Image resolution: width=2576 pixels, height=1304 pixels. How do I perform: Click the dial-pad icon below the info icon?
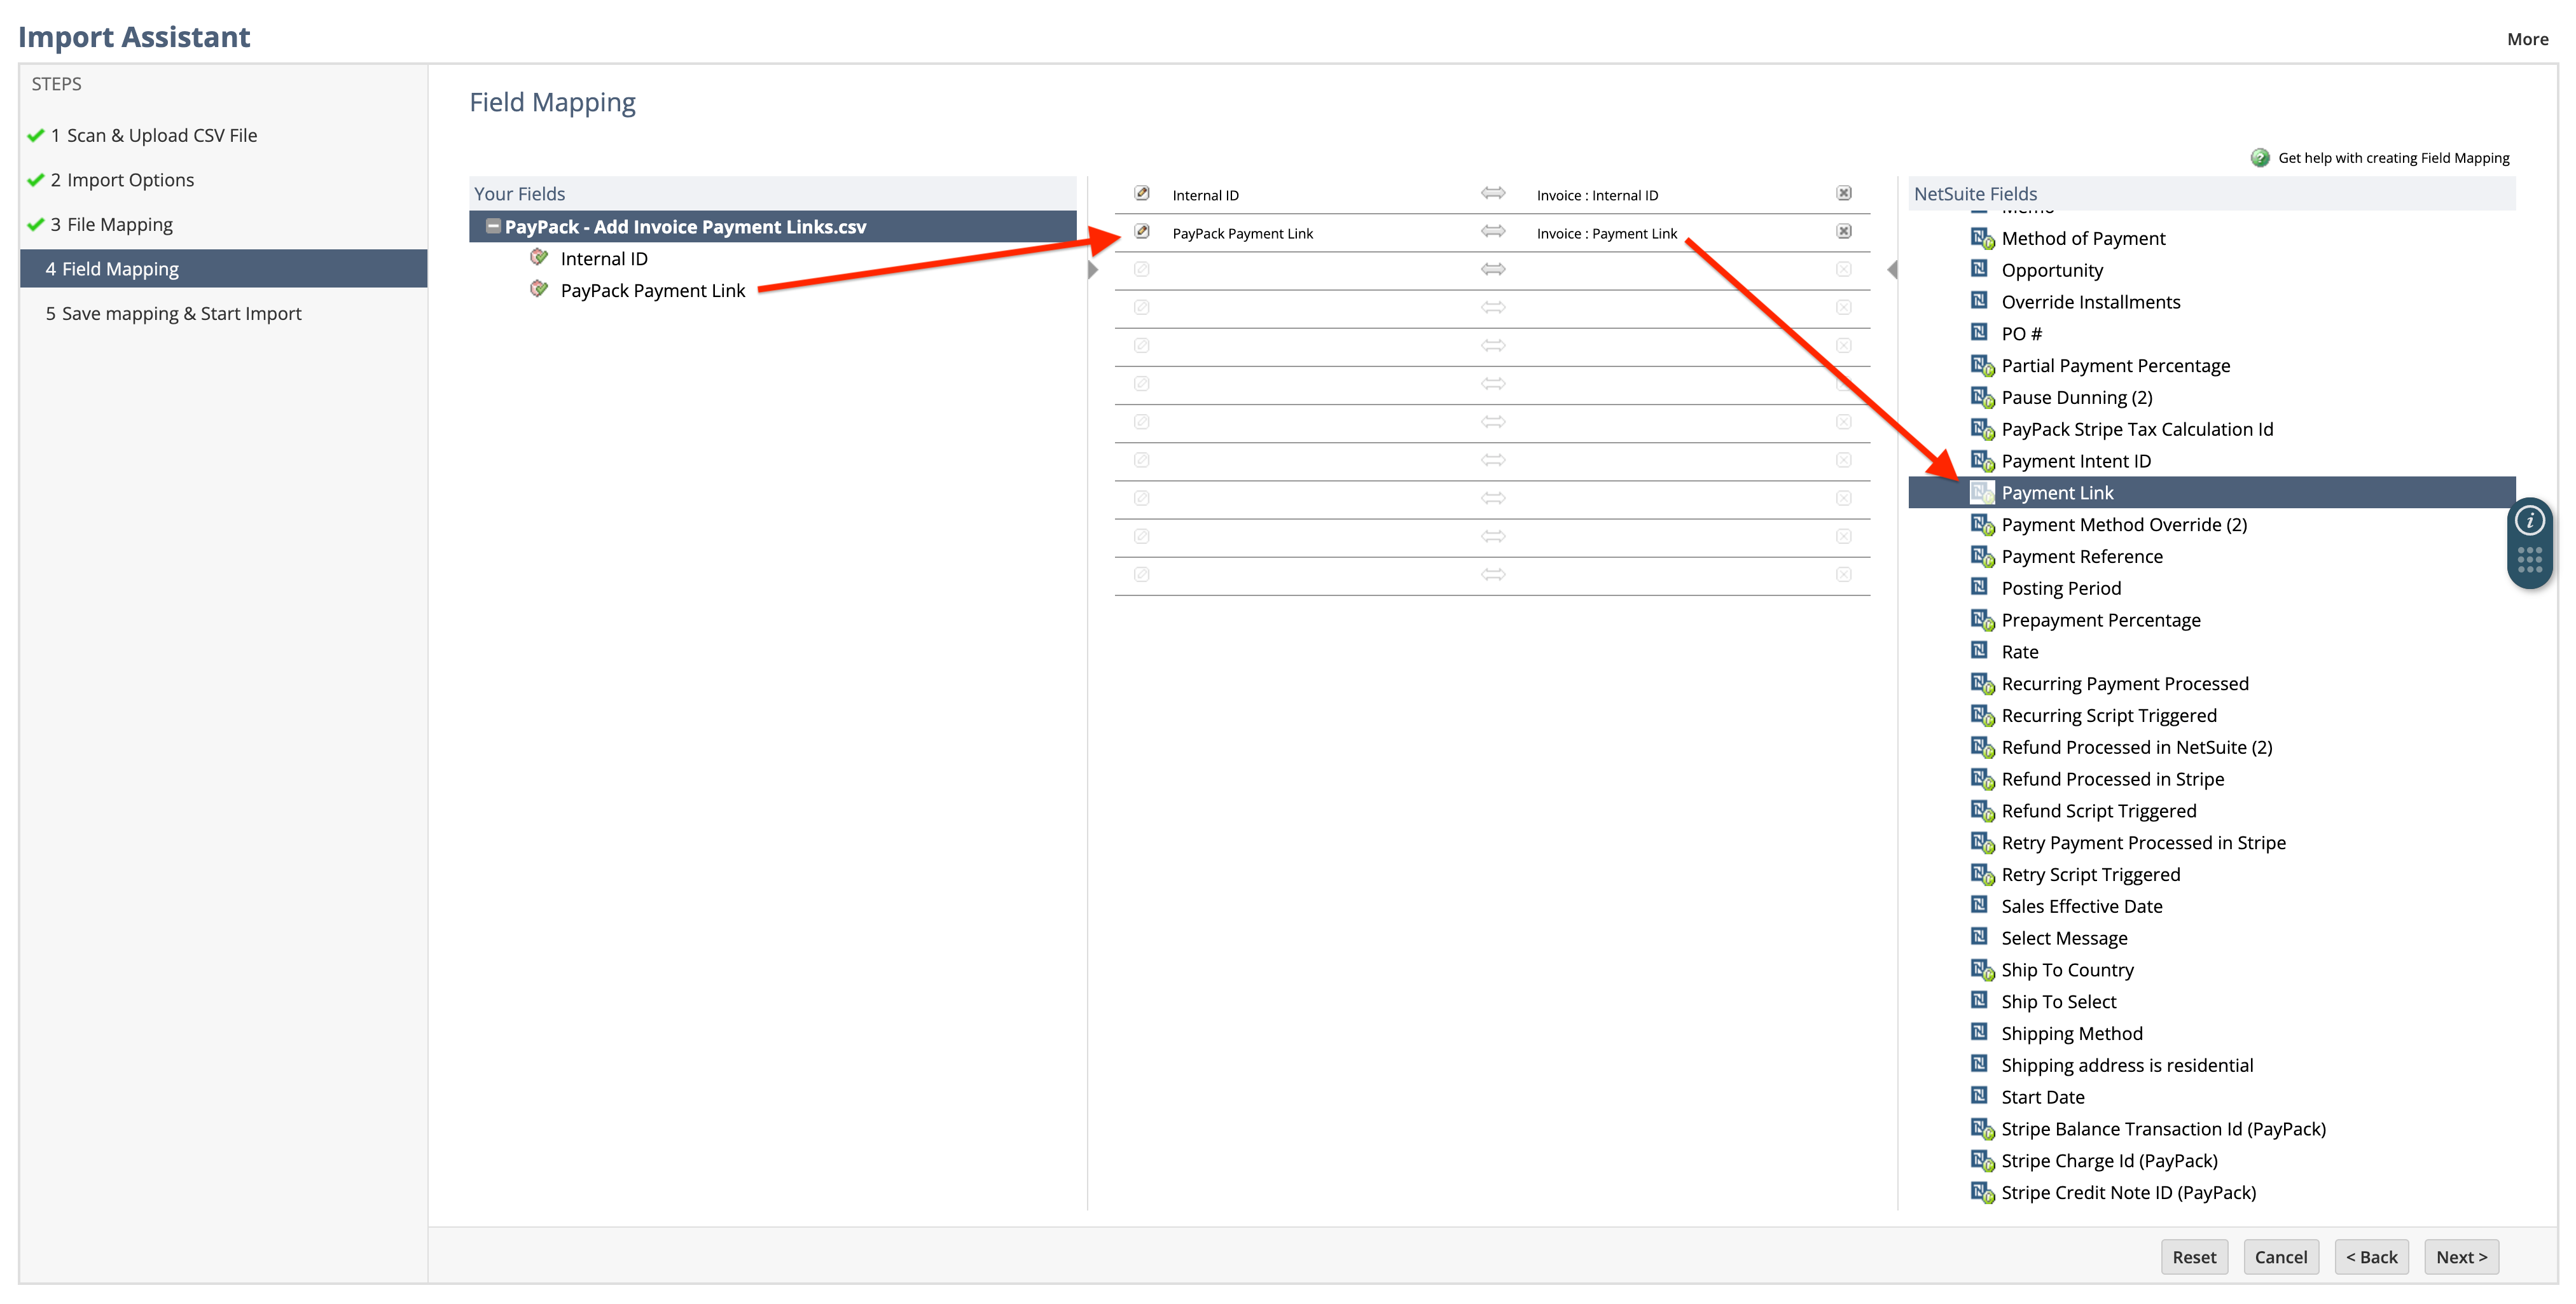pyautogui.click(x=2530, y=560)
